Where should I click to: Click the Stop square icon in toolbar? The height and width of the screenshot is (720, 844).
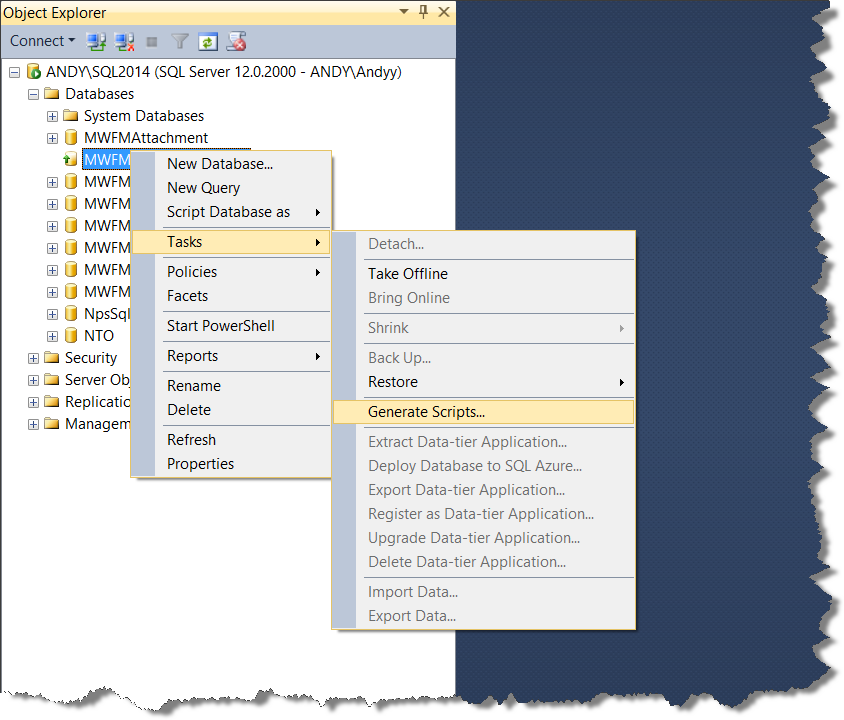coord(152,42)
